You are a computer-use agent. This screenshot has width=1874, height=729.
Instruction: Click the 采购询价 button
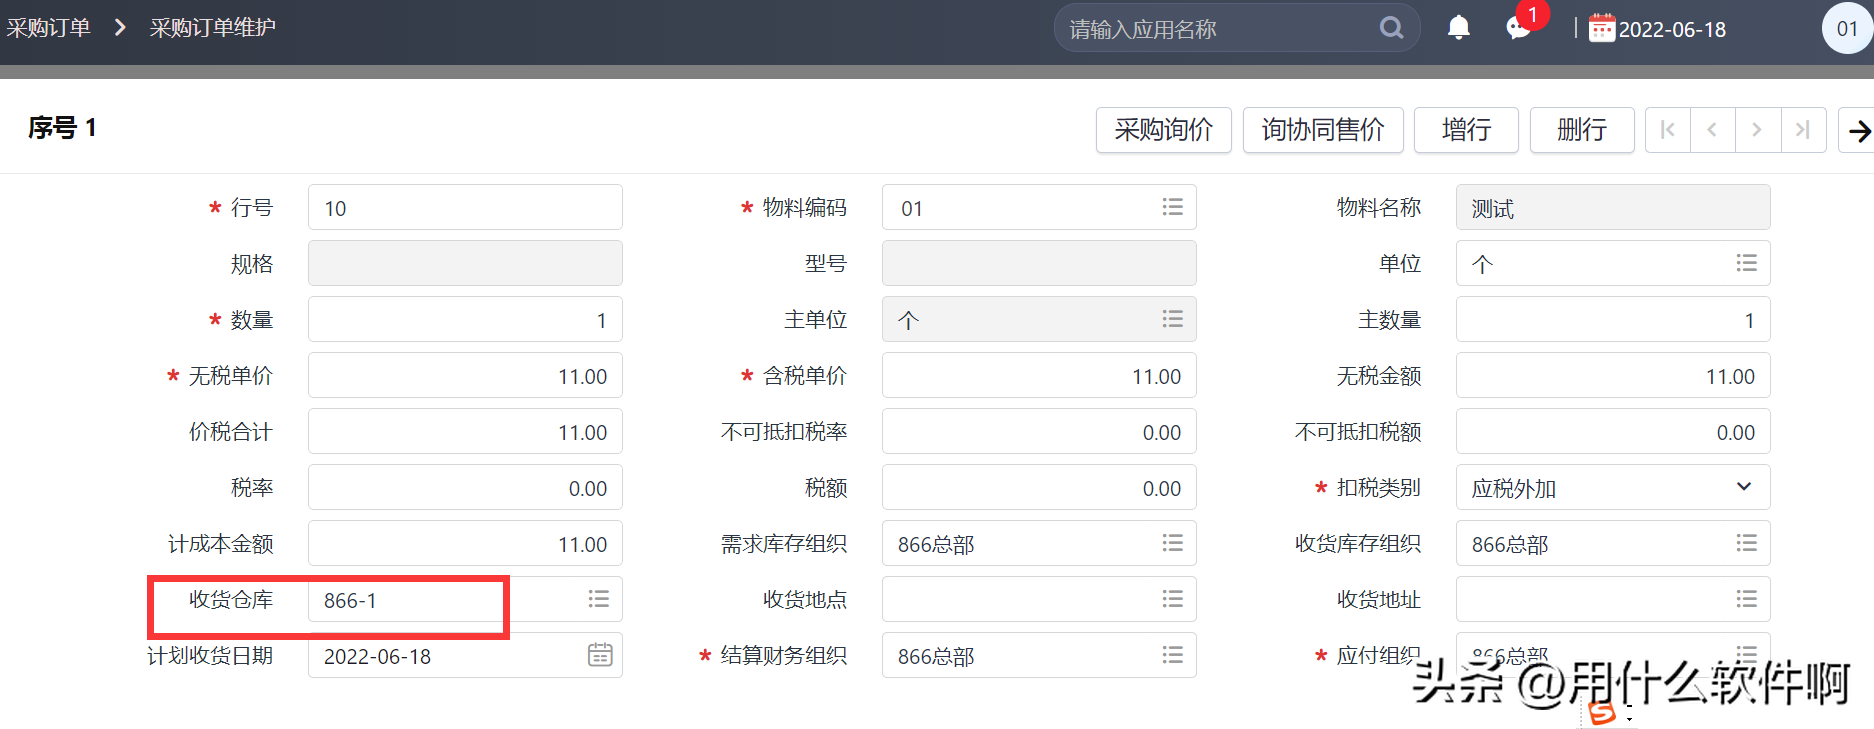tap(1163, 130)
